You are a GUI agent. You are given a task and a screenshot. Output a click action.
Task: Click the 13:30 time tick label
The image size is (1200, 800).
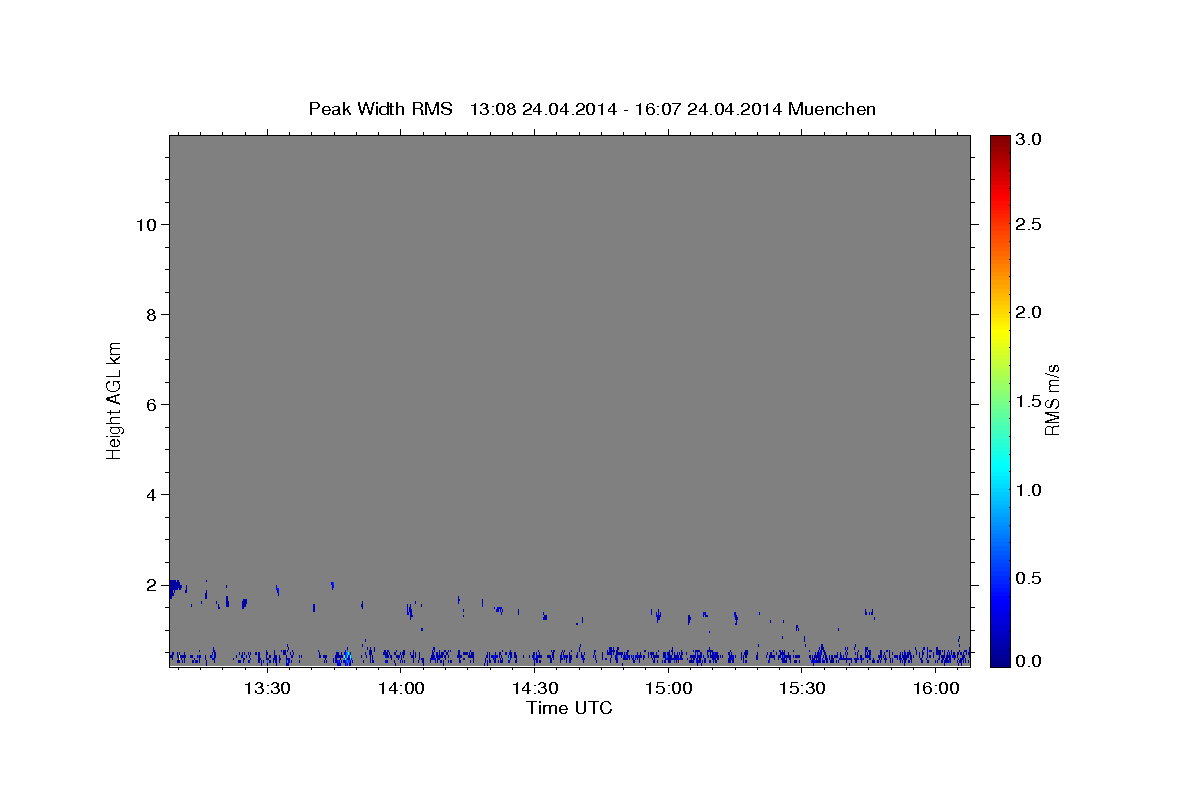[x=268, y=689]
